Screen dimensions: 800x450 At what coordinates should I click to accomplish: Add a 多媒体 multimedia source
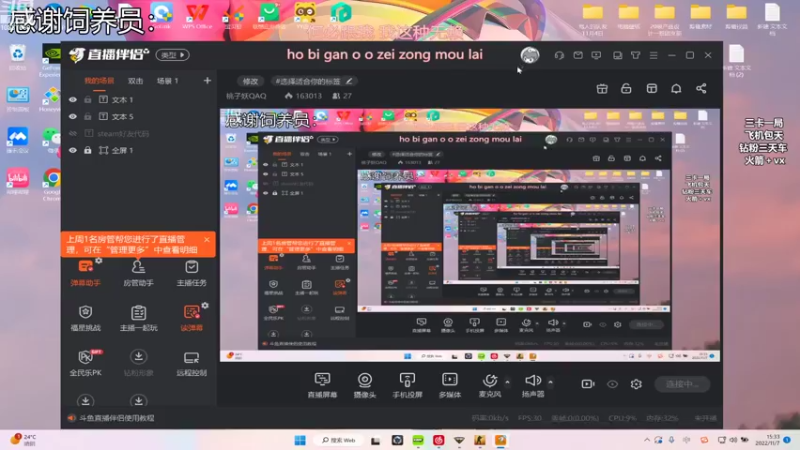(x=449, y=385)
